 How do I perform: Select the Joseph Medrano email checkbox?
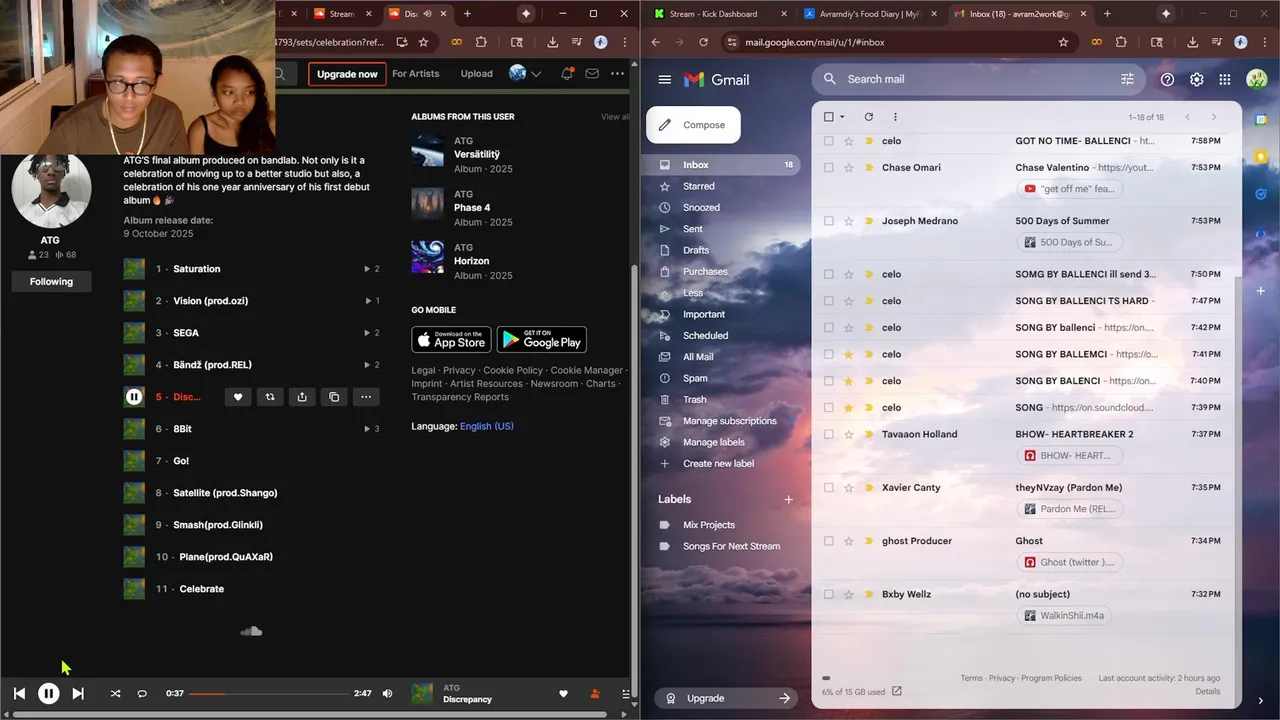pos(828,221)
